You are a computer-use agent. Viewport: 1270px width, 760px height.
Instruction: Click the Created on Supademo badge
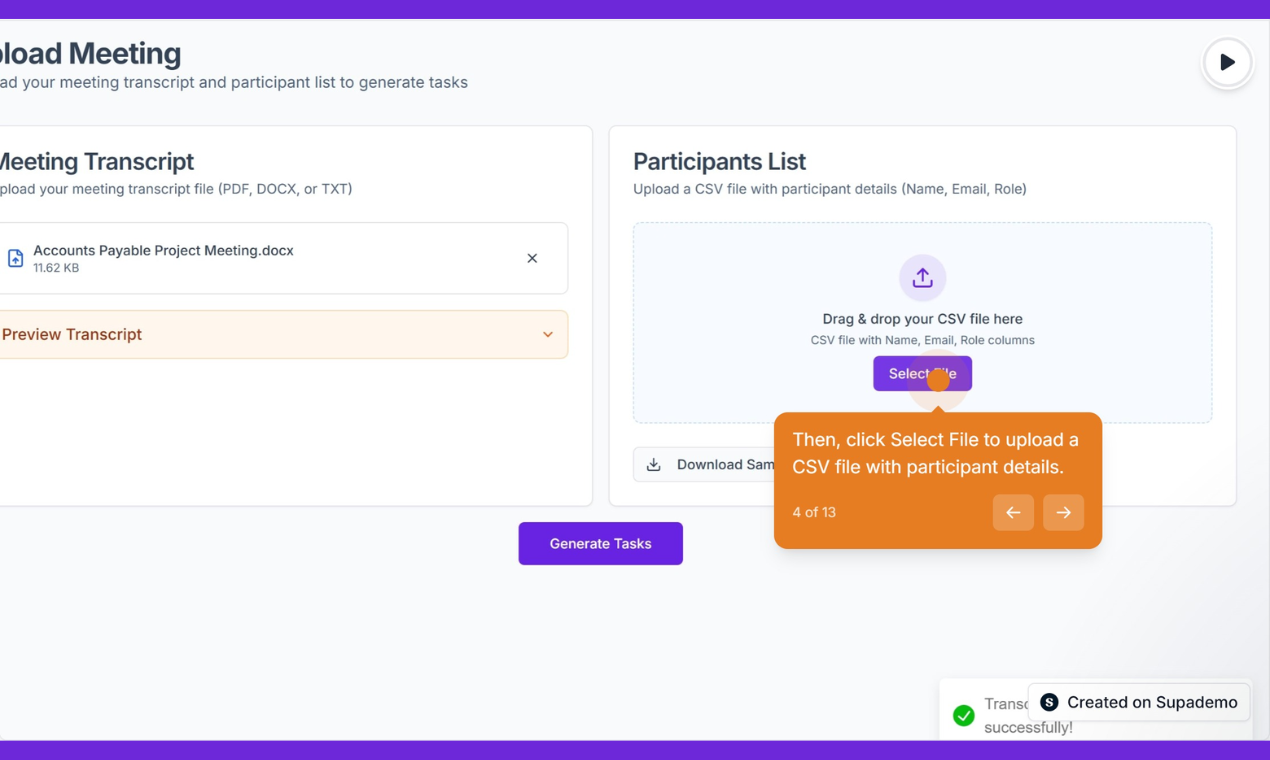[x=1139, y=702]
